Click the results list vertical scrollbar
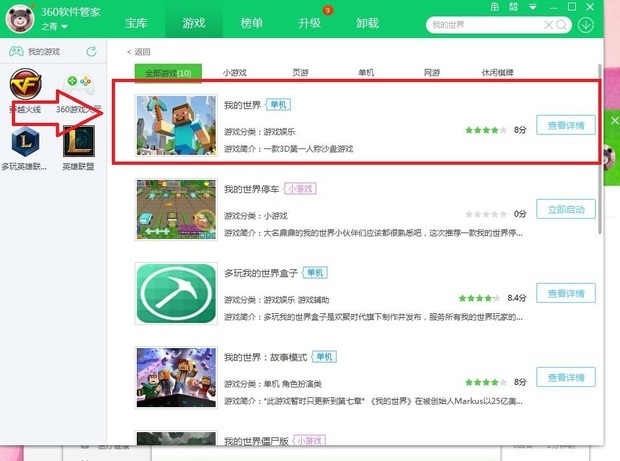Screen dimensions: 620x461 pyautogui.click(x=600, y=148)
